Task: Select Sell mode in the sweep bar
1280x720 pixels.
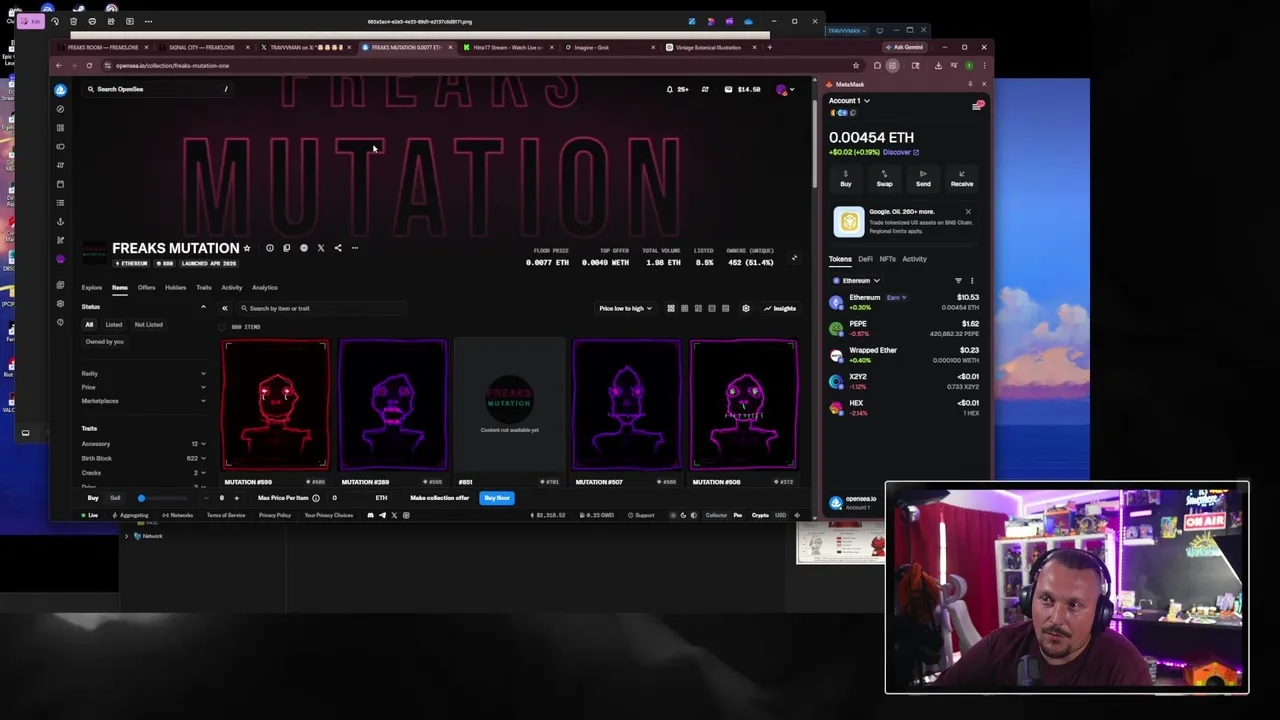Action: (115, 498)
